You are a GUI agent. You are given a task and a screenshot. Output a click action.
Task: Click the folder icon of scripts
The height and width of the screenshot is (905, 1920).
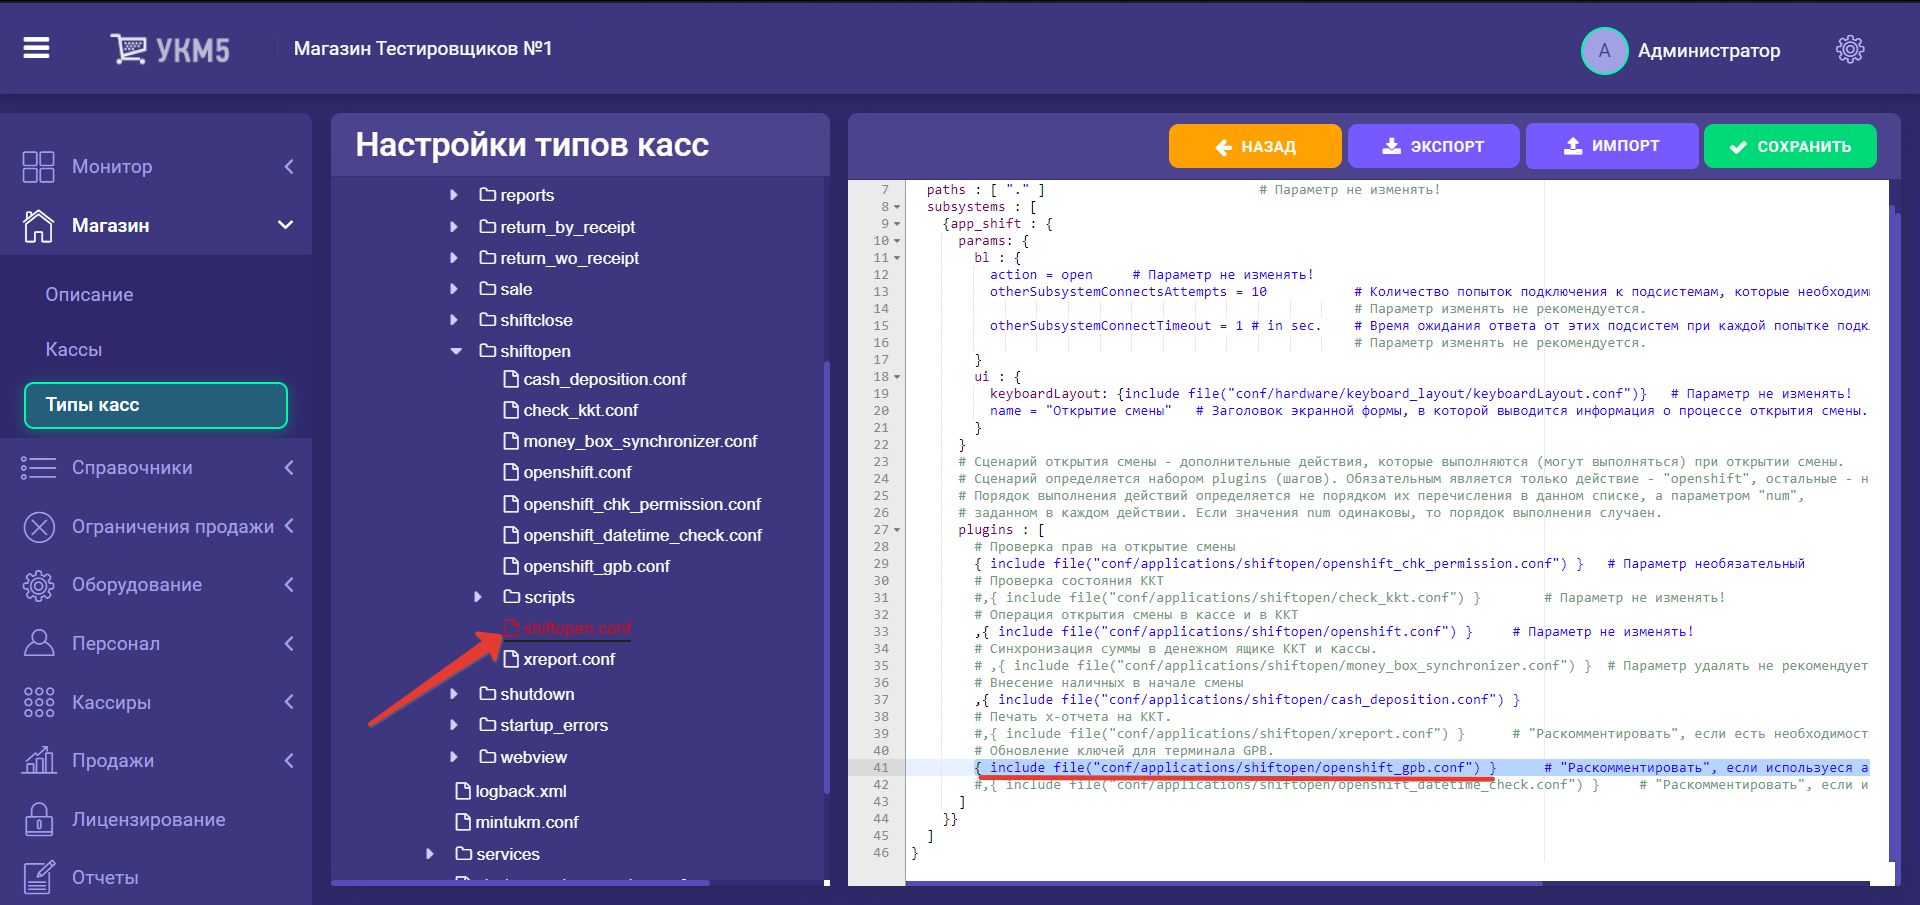point(512,597)
